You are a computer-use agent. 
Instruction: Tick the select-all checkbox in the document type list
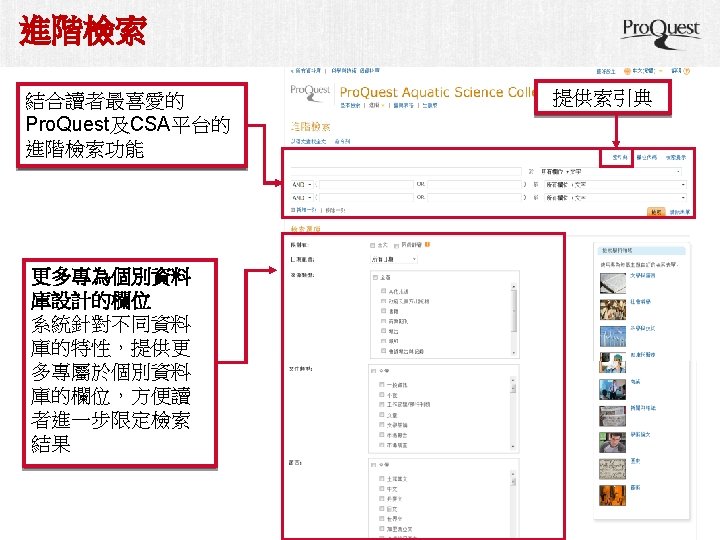373,371
